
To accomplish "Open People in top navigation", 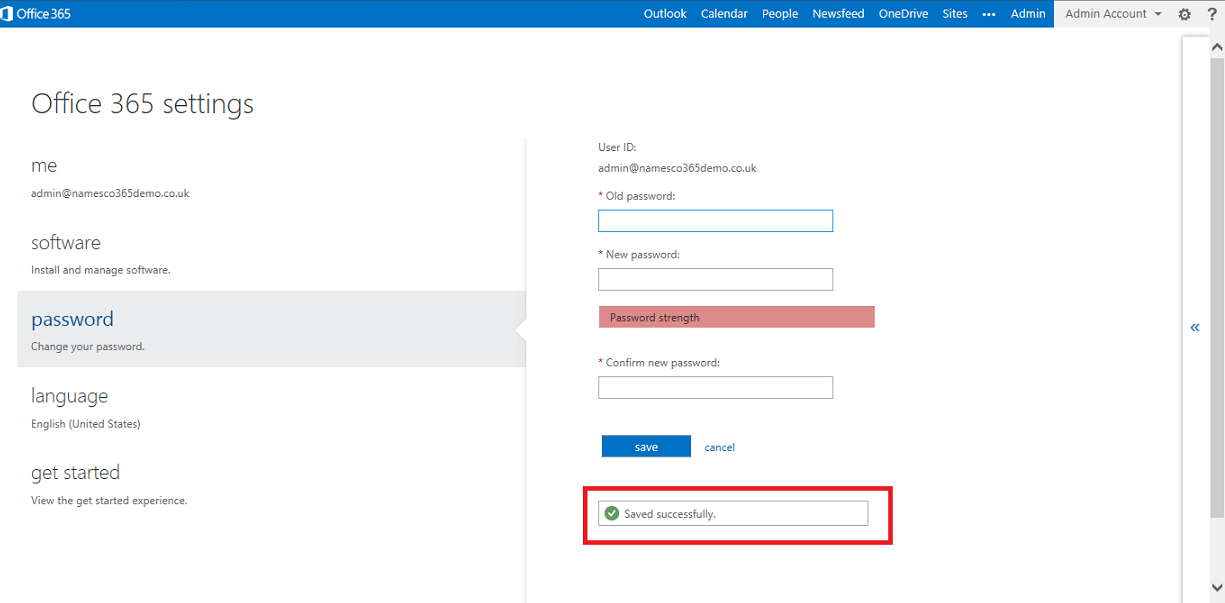I will click(780, 14).
